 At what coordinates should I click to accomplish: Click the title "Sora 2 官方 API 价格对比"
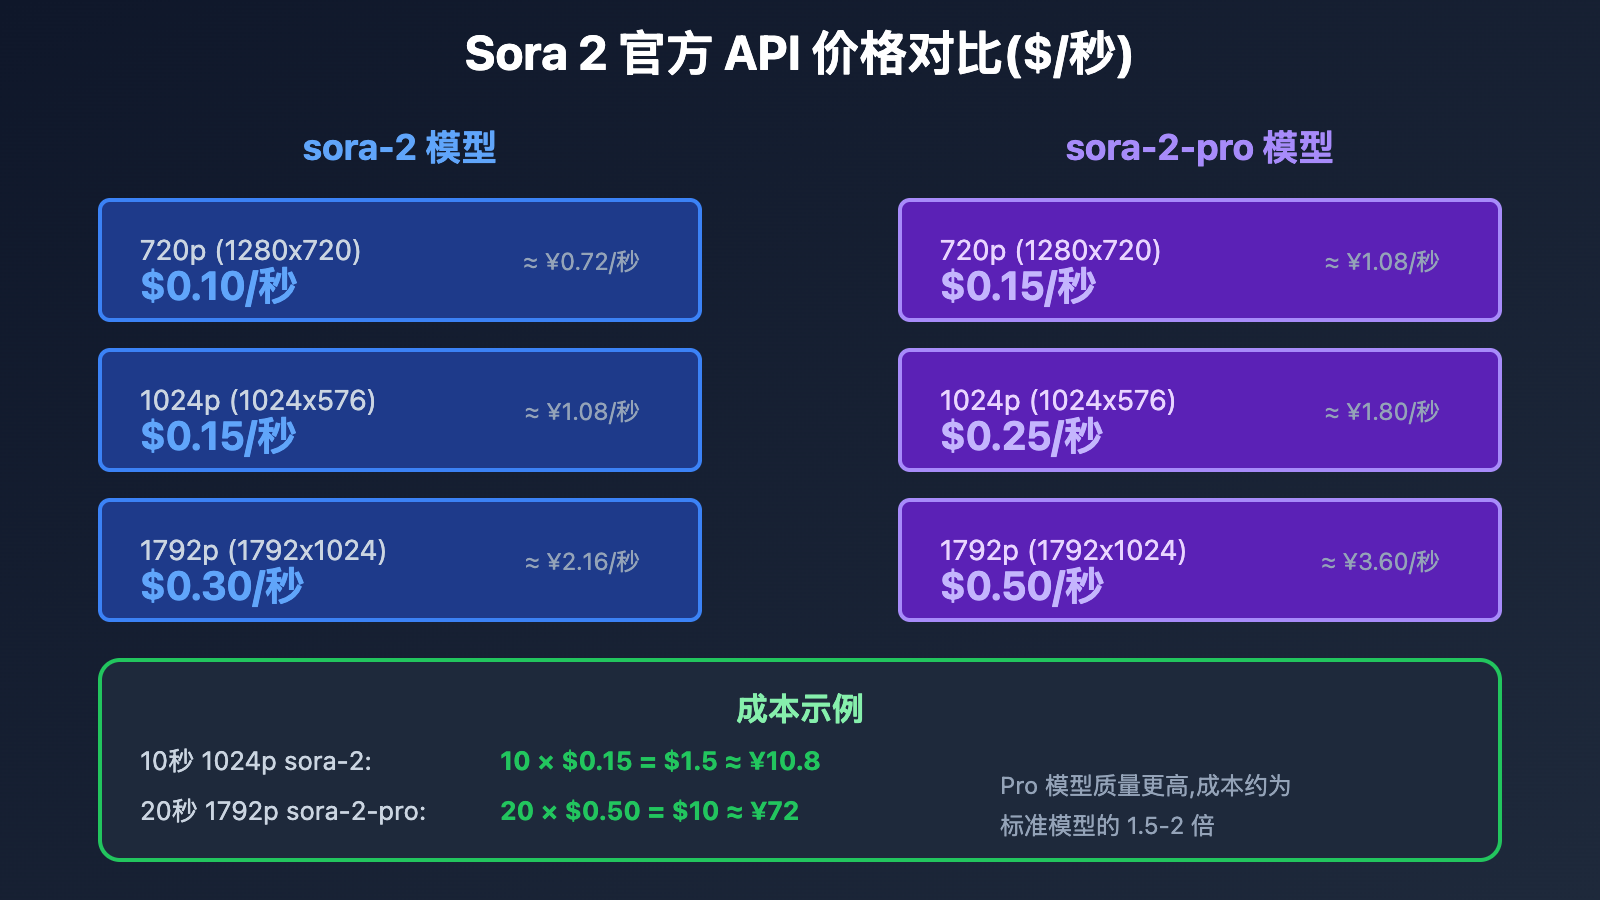pos(798,55)
